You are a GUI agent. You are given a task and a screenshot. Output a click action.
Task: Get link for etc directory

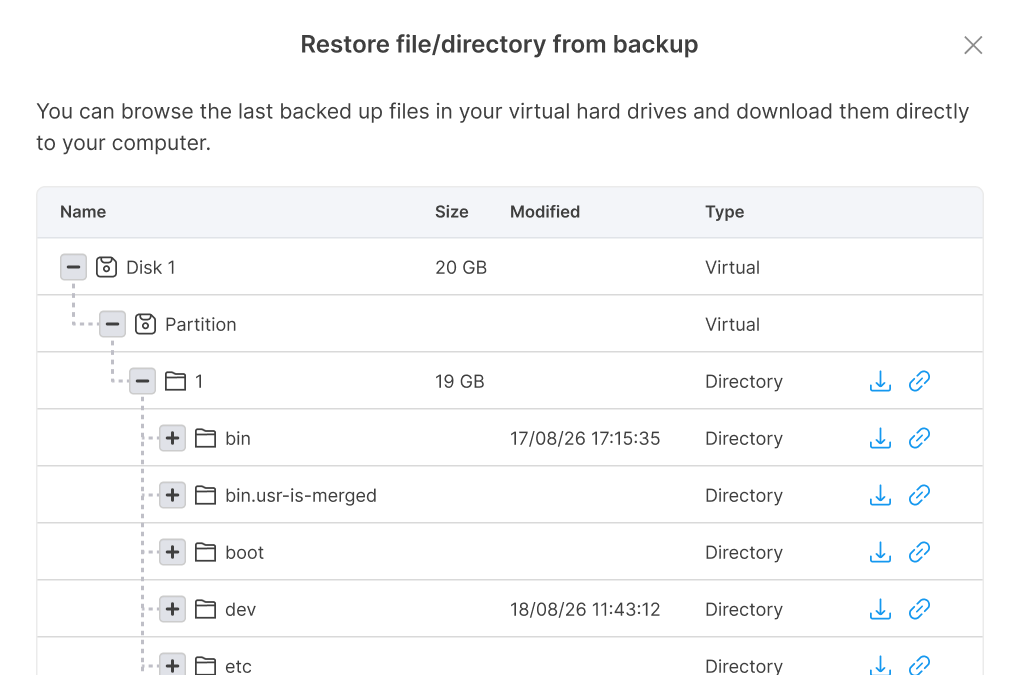(x=919, y=665)
